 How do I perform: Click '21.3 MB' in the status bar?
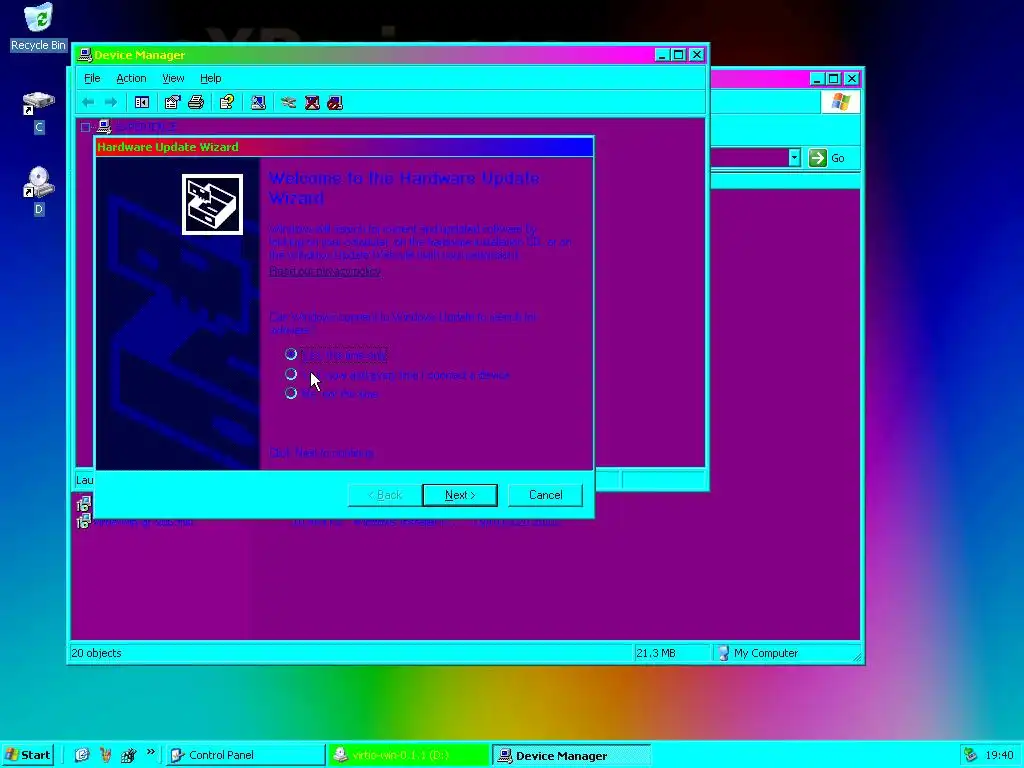pos(656,653)
